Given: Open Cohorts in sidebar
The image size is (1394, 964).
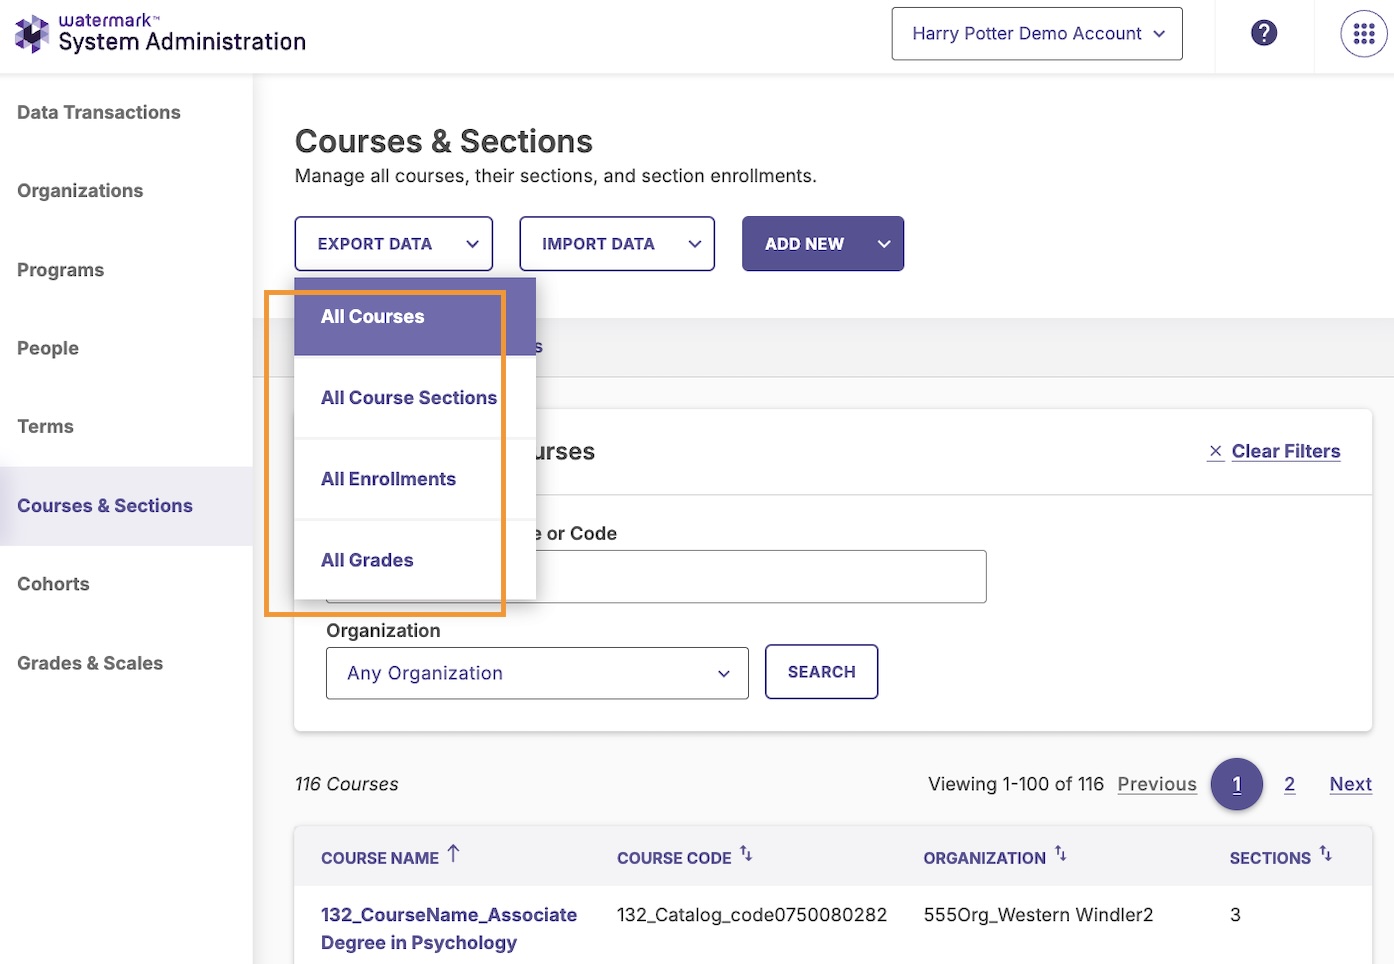Looking at the screenshot, I should (x=53, y=584).
